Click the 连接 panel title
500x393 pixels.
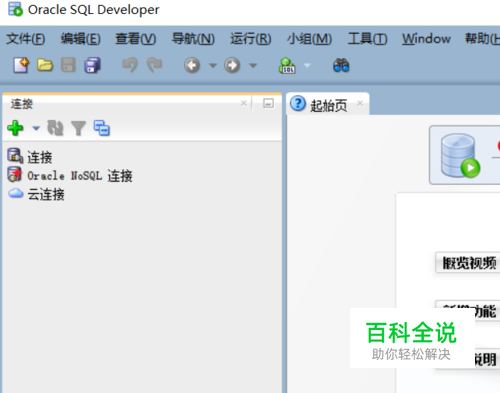coord(22,104)
